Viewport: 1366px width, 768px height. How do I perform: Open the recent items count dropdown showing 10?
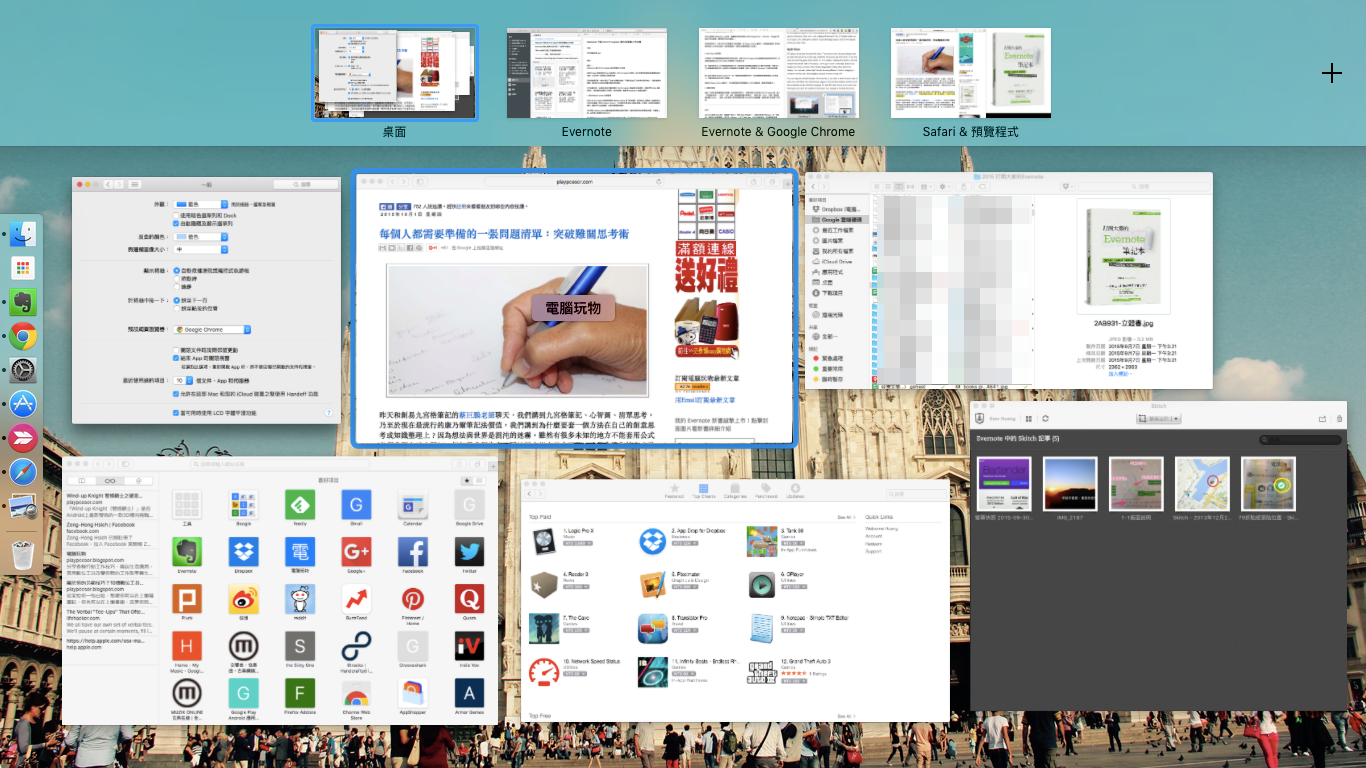pos(183,381)
